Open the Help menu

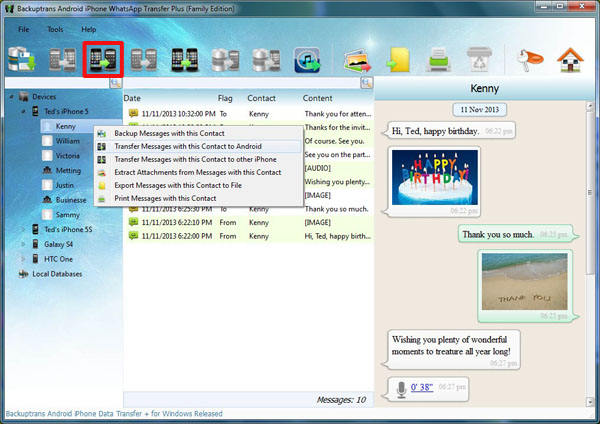click(x=88, y=29)
